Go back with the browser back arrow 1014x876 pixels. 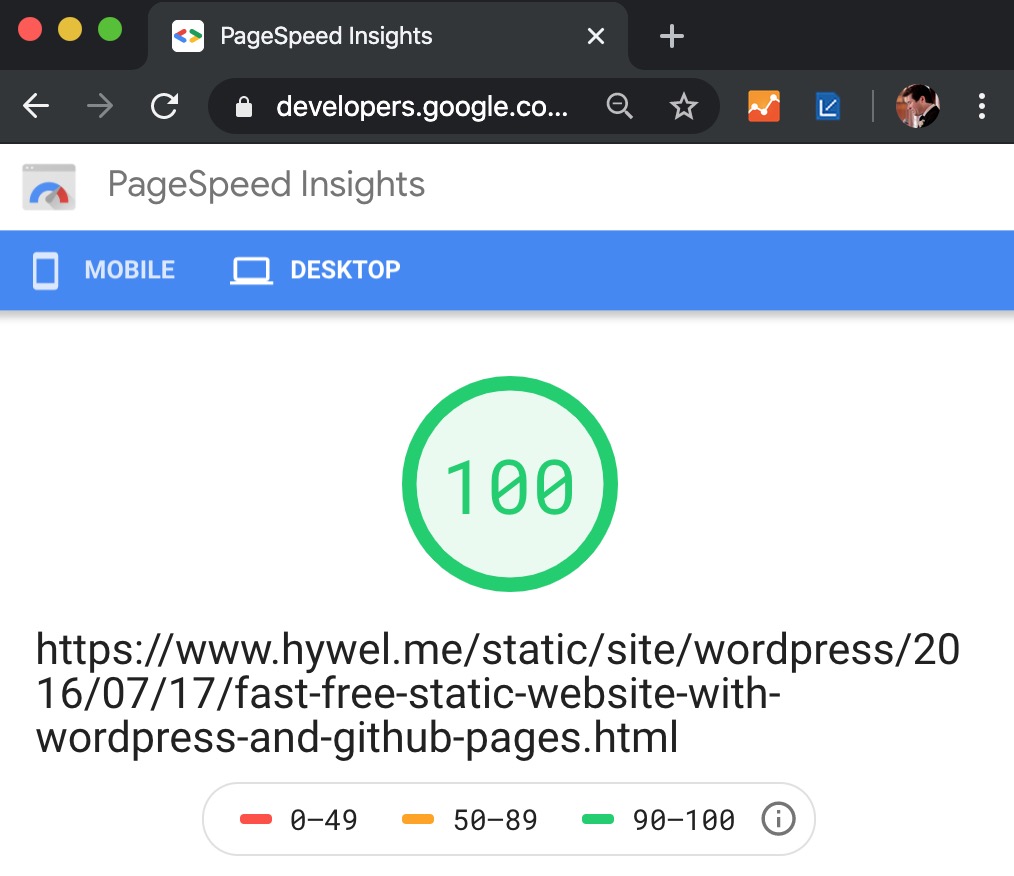click(36, 106)
